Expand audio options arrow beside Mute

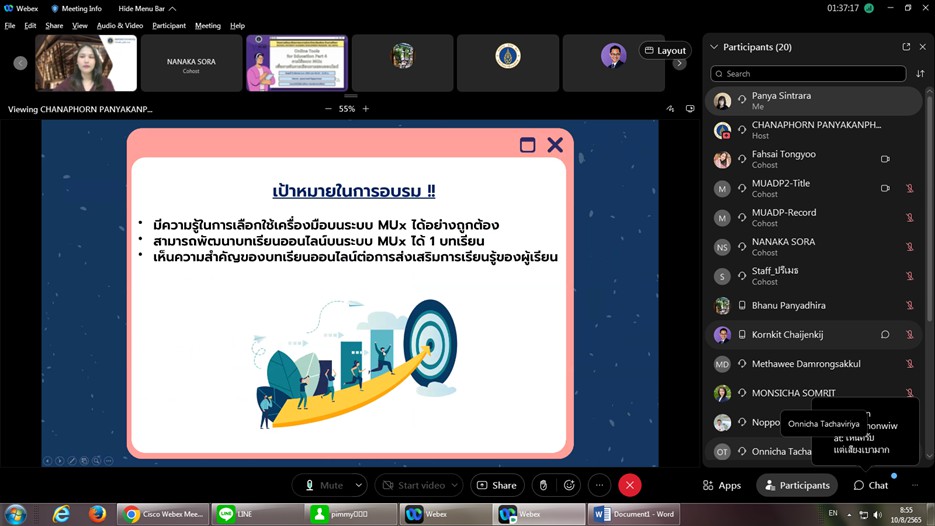(358, 485)
